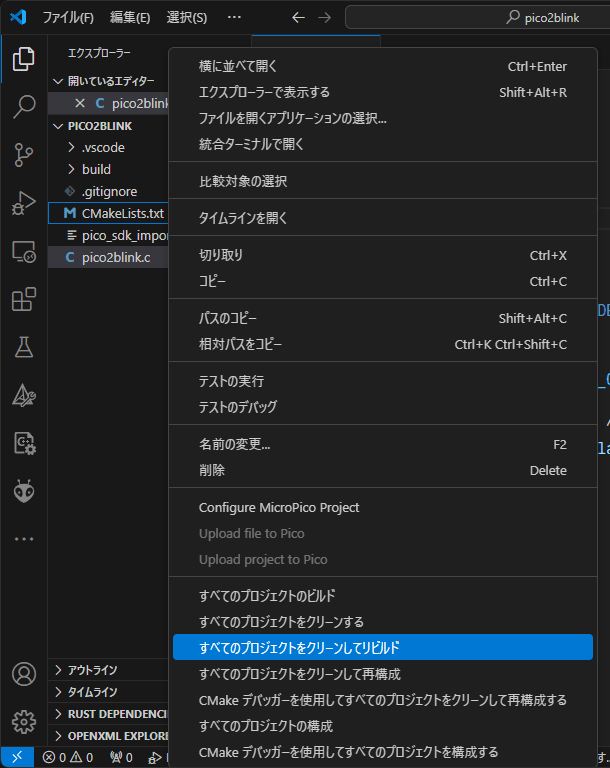610x768 pixels.
Task: Expand the タイムライン section
Action: 108,692
